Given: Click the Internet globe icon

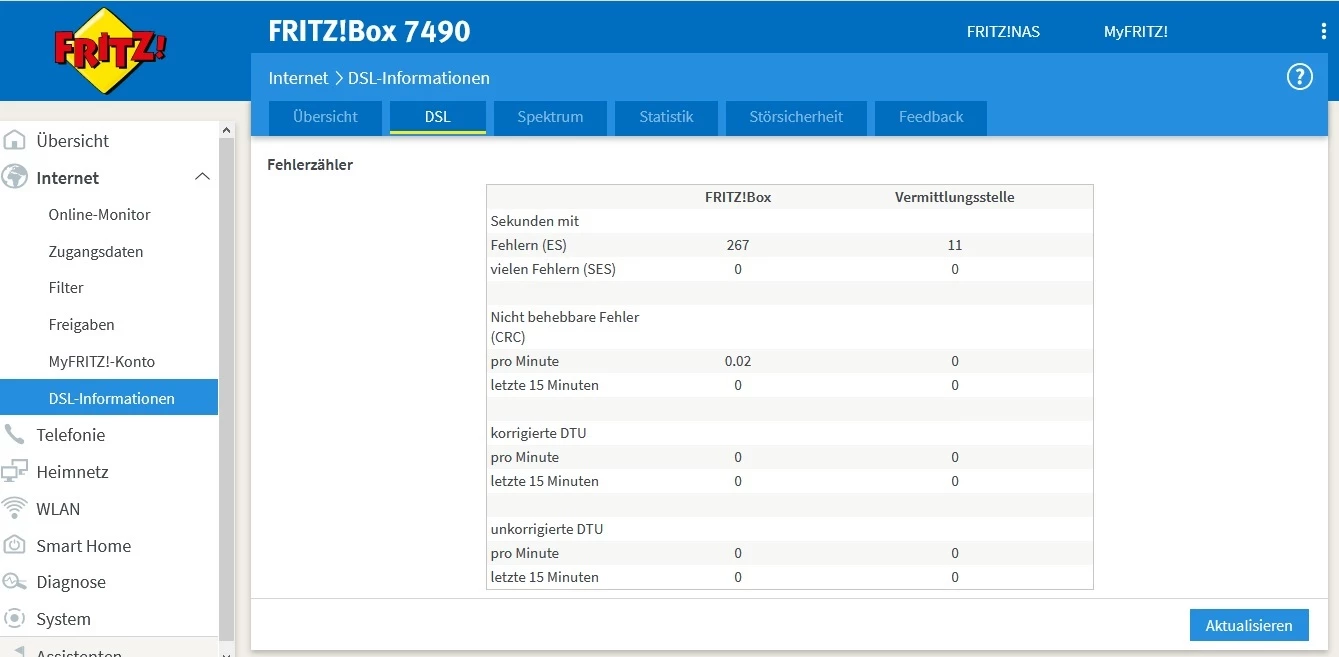Looking at the screenshot, I should pyautogui.click(x=14, y=178).
